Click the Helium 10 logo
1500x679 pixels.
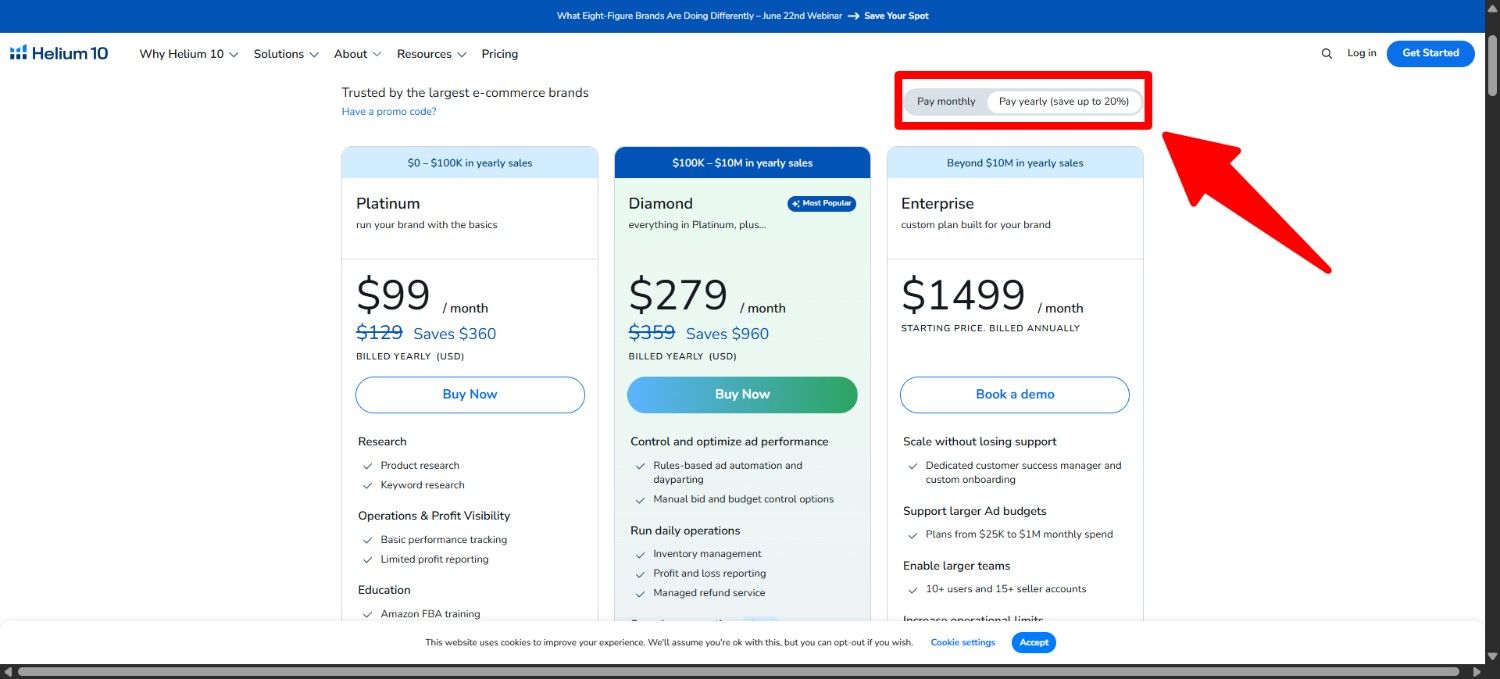pyautogui.click(x=58, y=53)
